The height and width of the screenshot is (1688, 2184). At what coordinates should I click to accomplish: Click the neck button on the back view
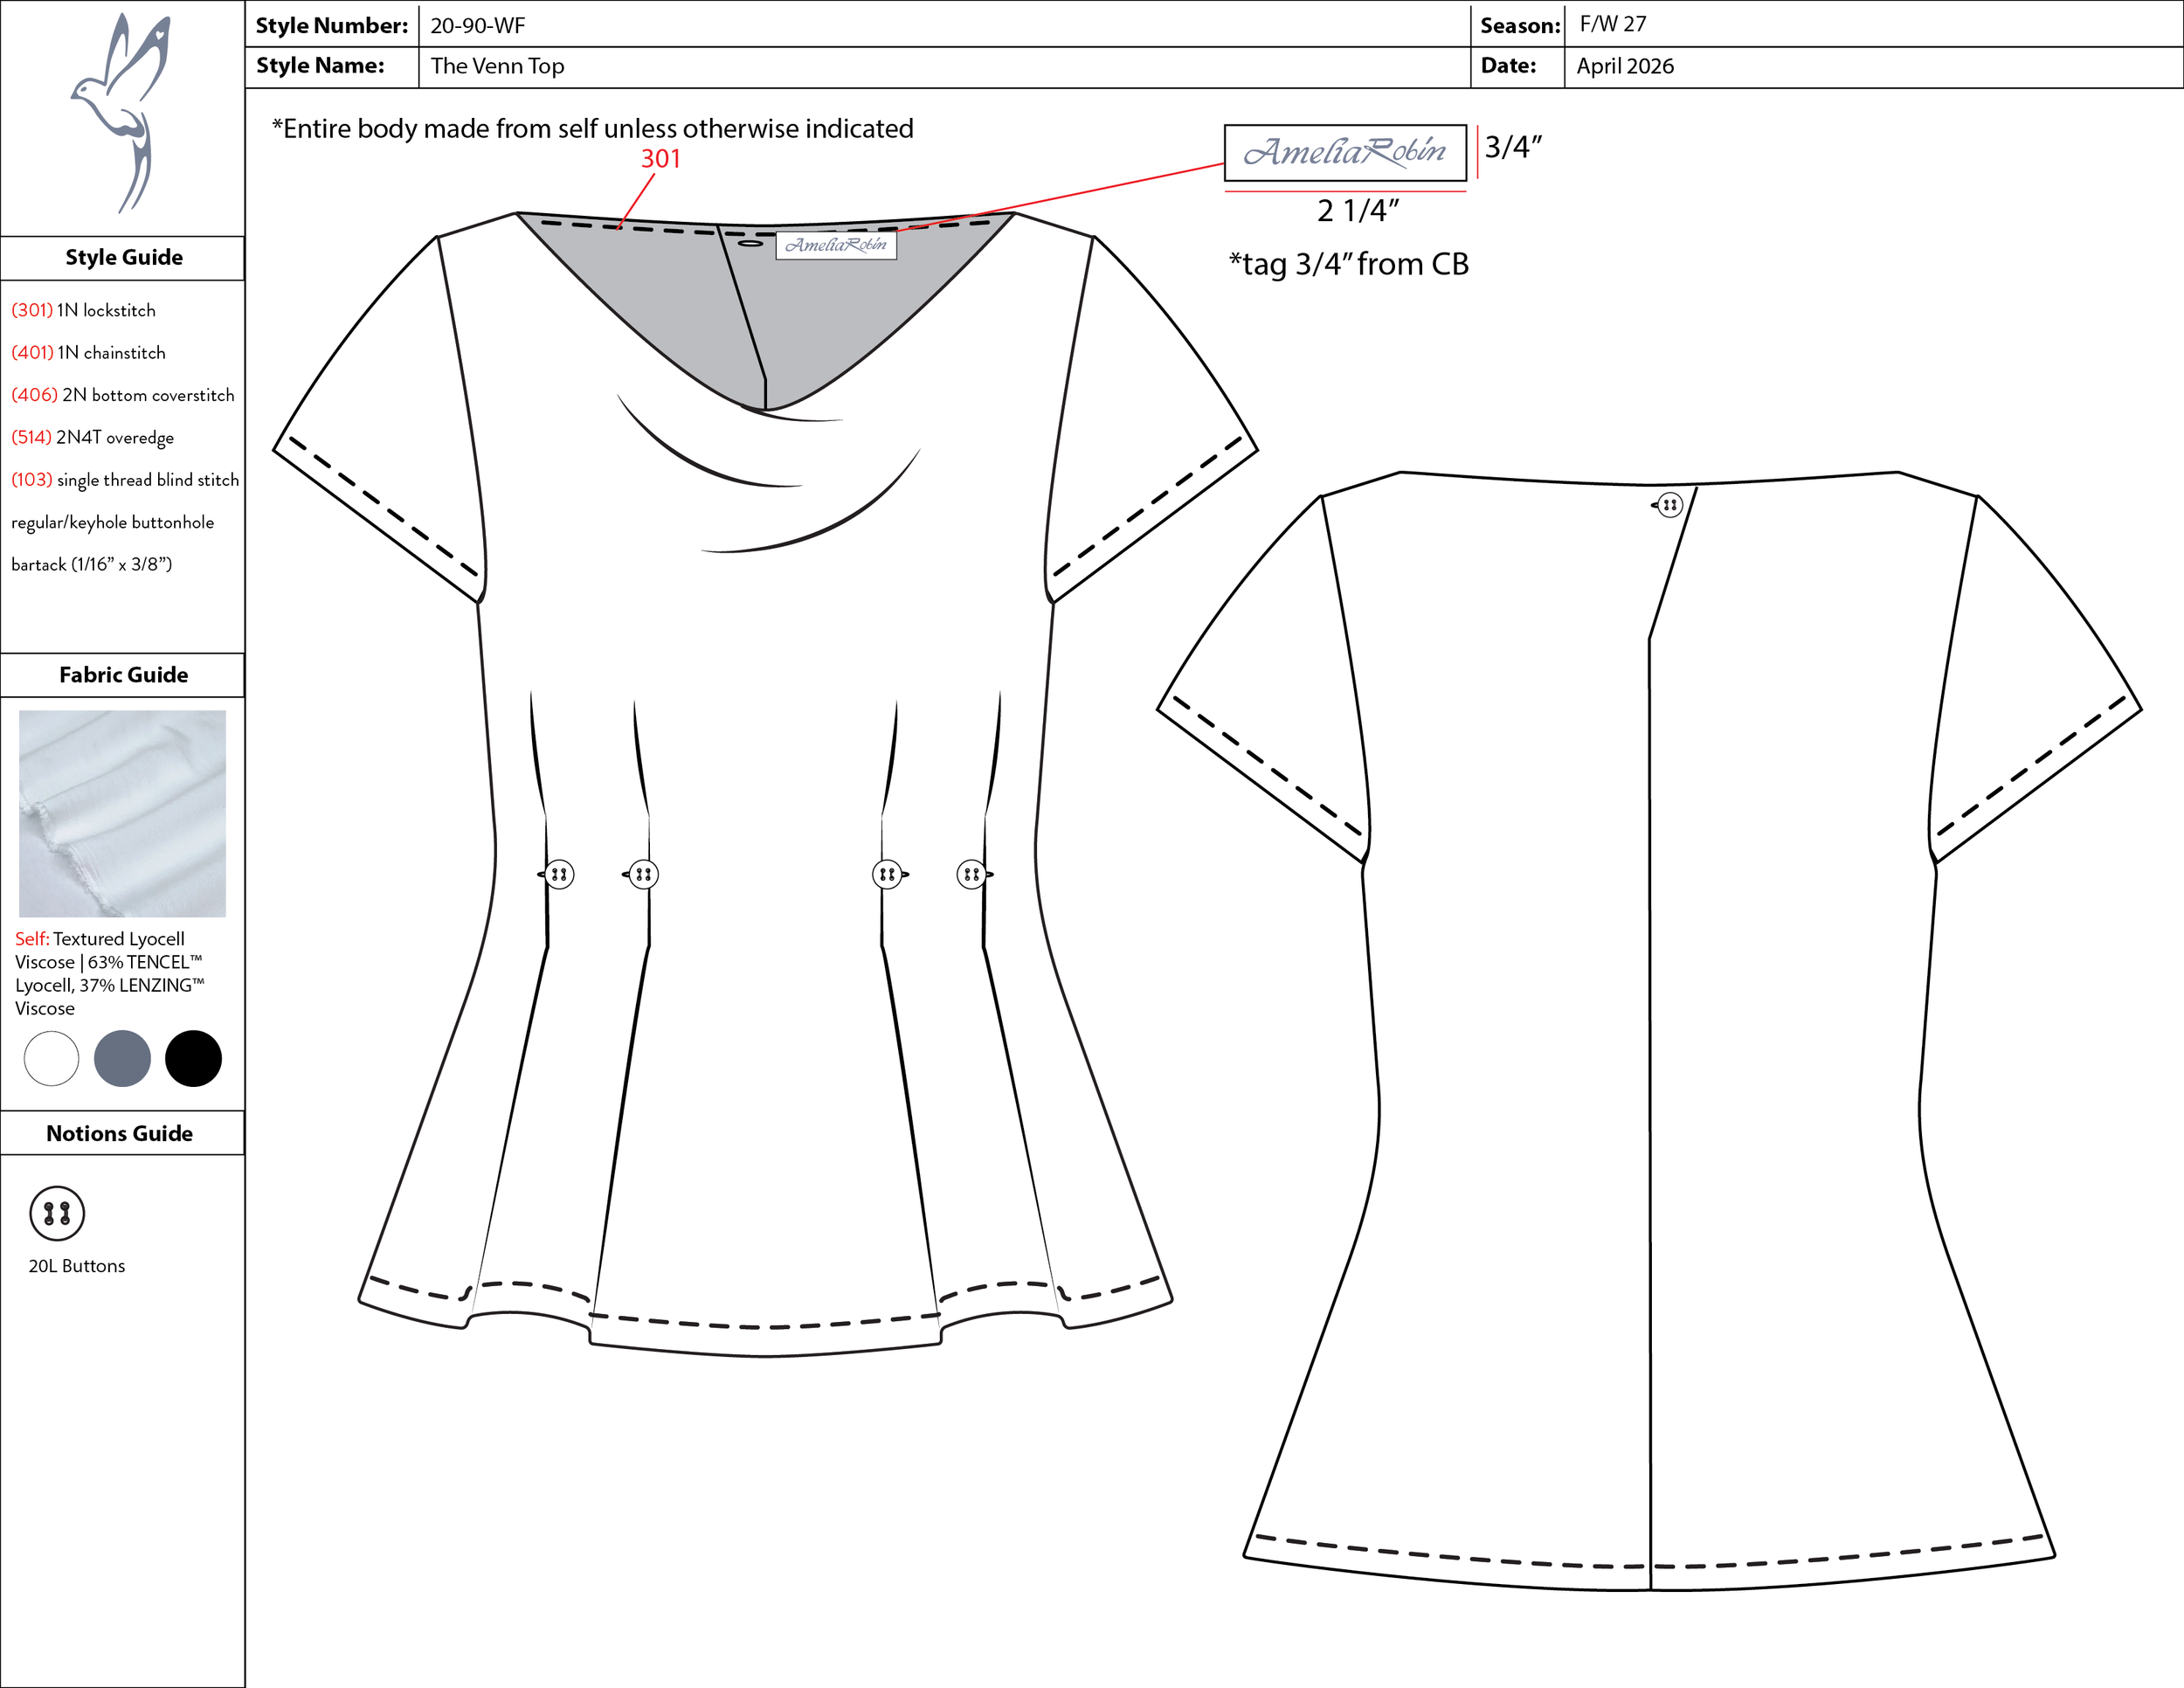(x=1670, y=505)
